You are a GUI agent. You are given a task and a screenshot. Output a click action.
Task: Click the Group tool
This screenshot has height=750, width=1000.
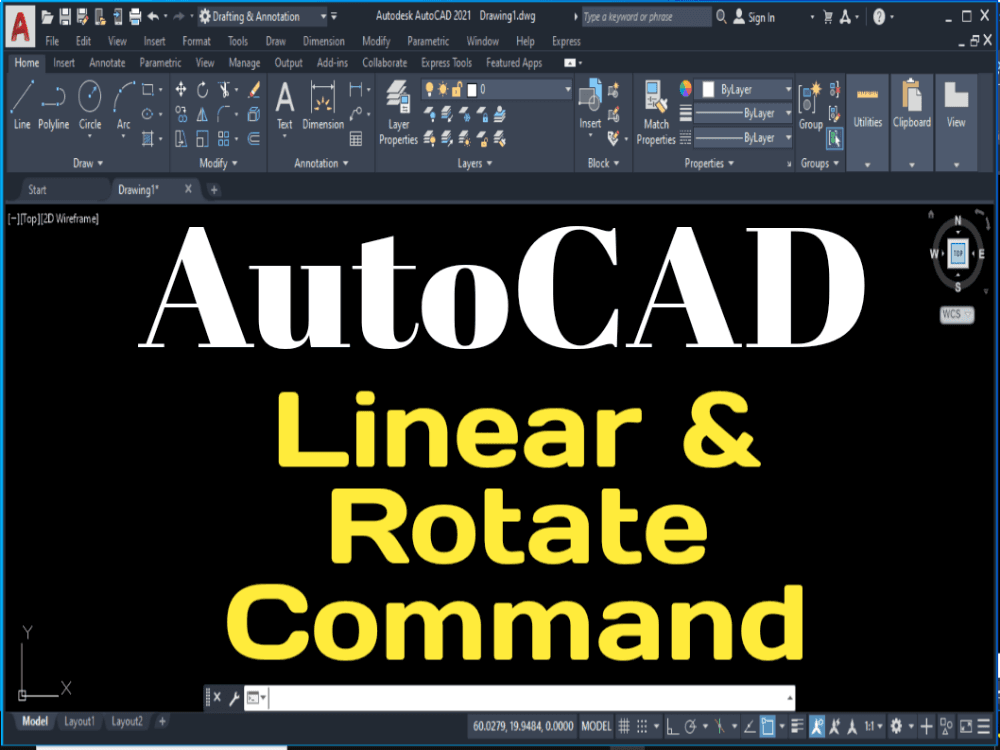coord(811,105)
